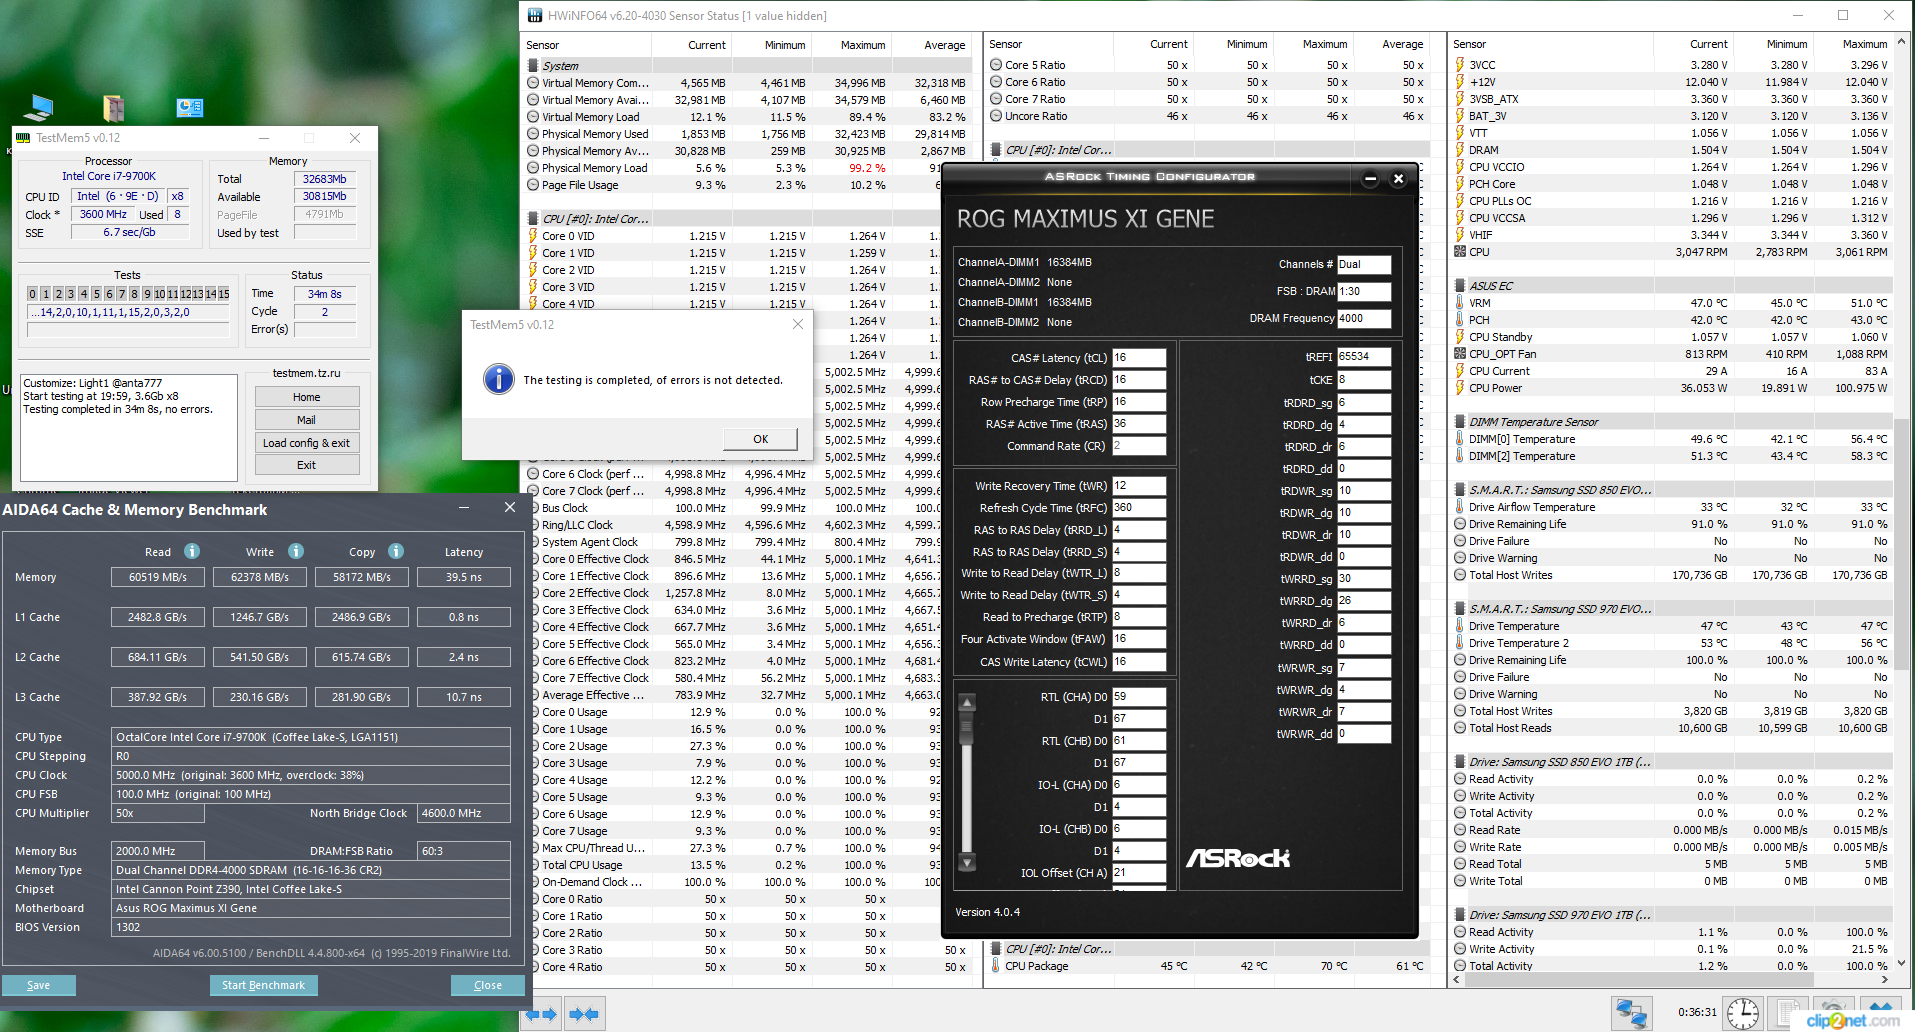Select the Page File Usage row

point(734,185)
